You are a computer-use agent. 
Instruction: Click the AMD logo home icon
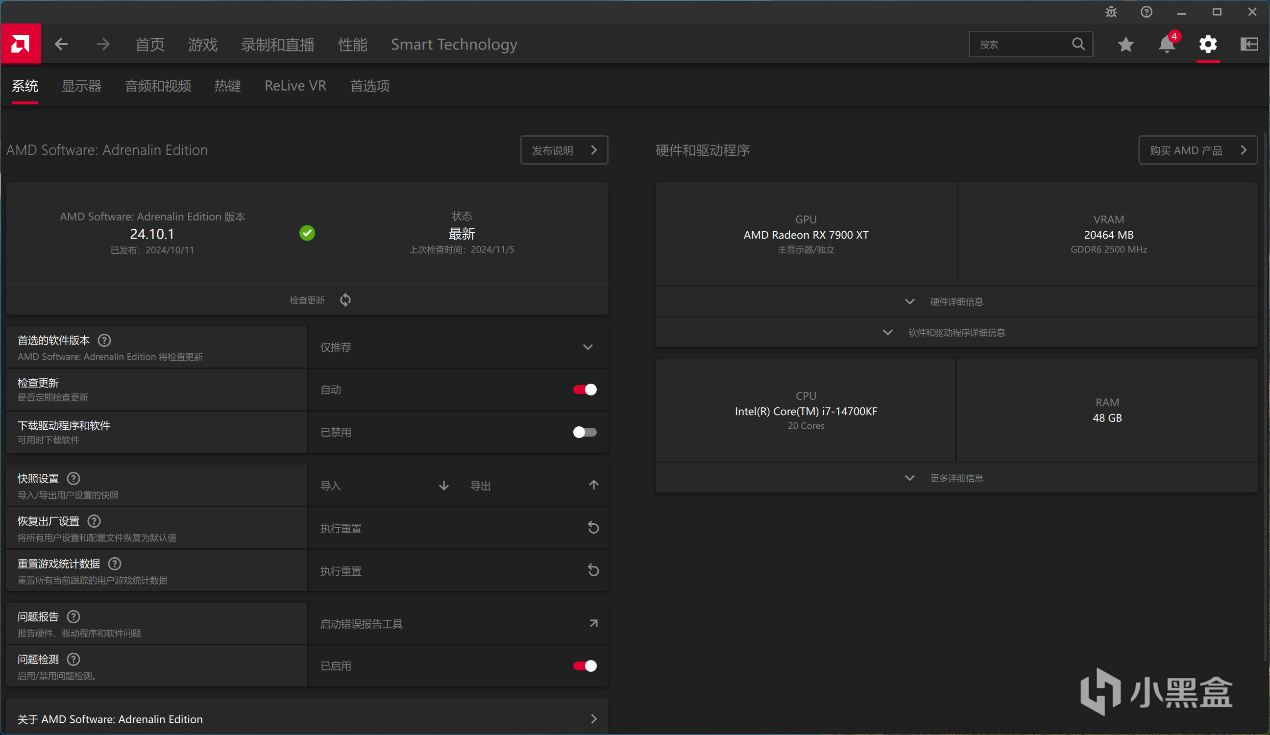pos(21,43)
